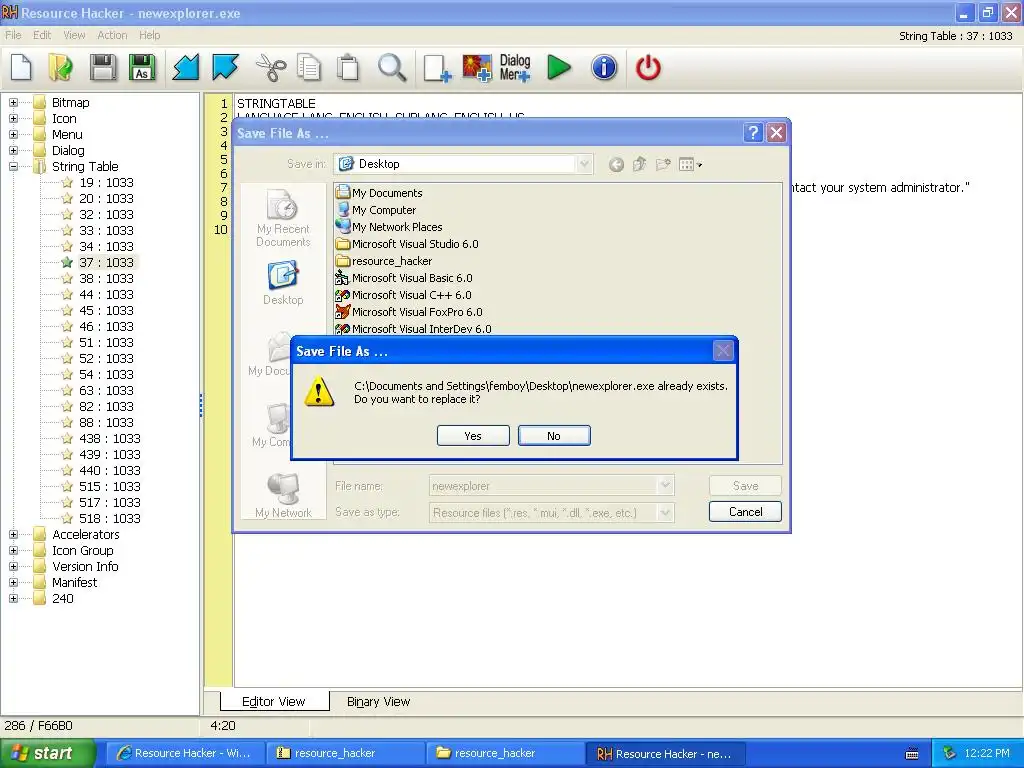Click the taskbar clock showing 12:22 PM
Viewport: 1024px width, 768px height.
pos(986,753)
